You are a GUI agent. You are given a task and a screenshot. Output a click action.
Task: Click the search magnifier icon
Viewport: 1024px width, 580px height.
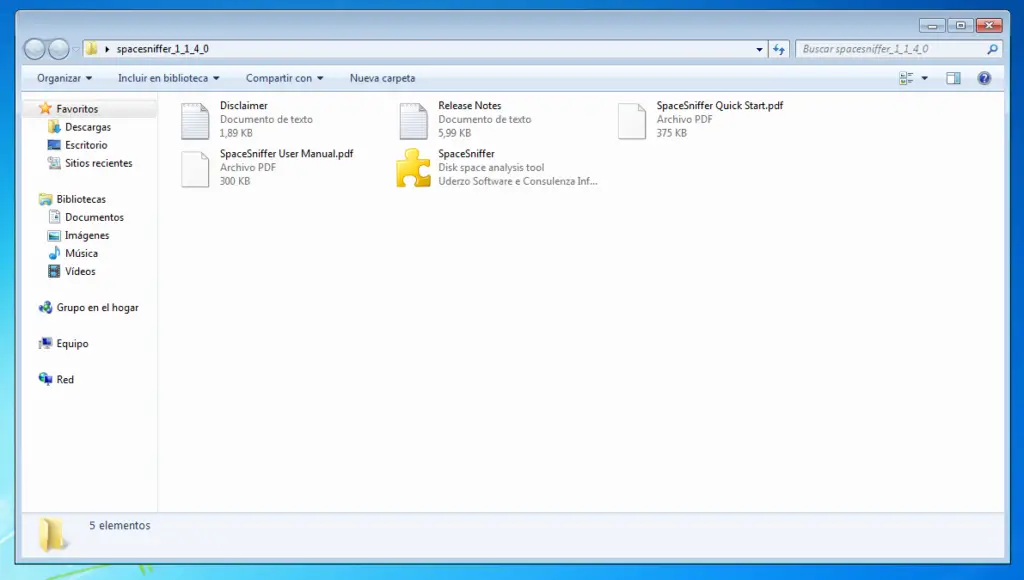pos(992,49)
